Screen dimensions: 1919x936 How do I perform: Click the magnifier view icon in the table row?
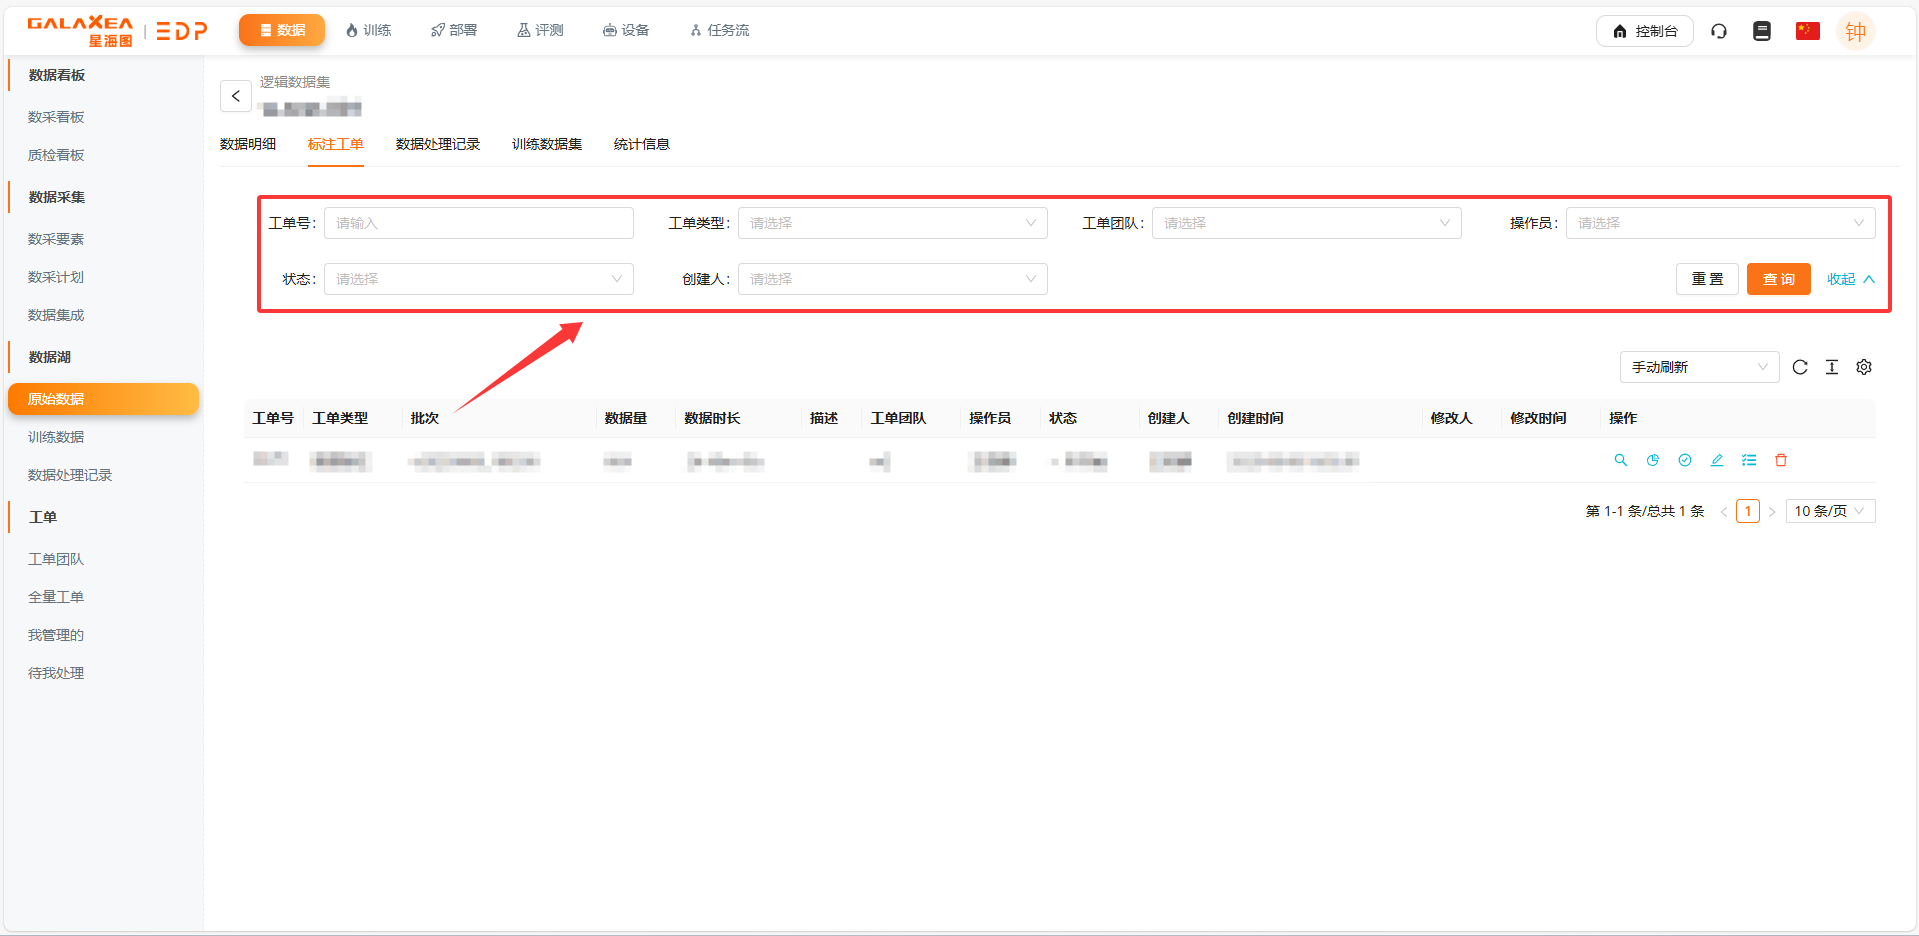pos(1620,460)
